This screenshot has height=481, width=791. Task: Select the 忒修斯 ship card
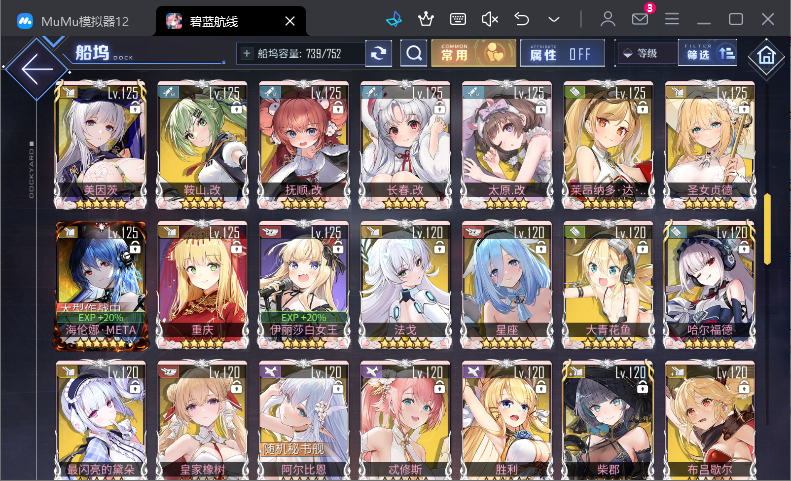point(405,420)
